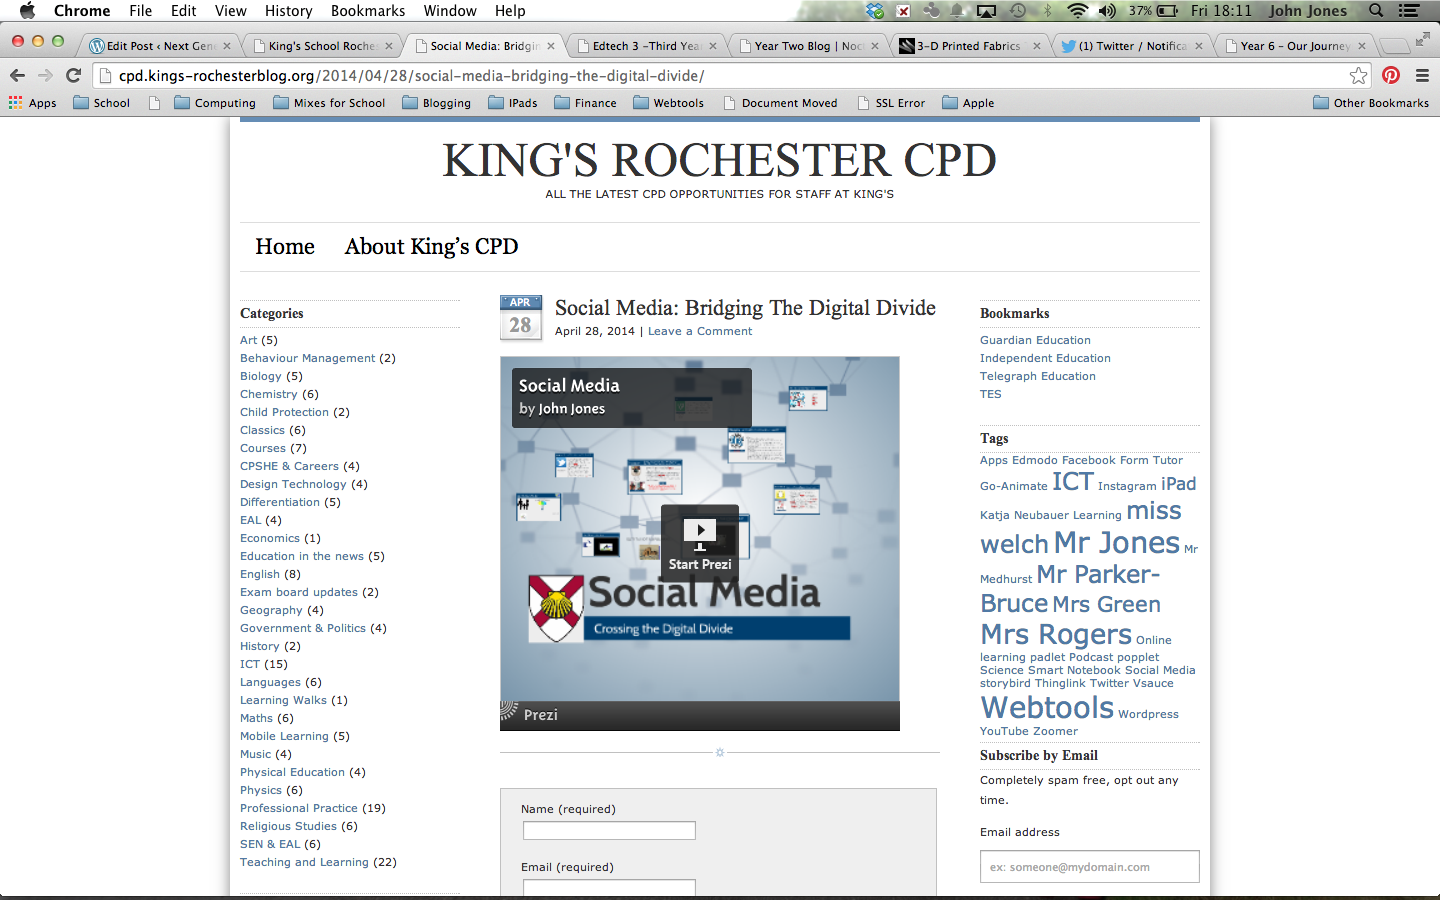Image resolution: width=1440 pixels, height=900 pixels.
Task: Click the subscribe email address field
Action: tap(1090, 867)
